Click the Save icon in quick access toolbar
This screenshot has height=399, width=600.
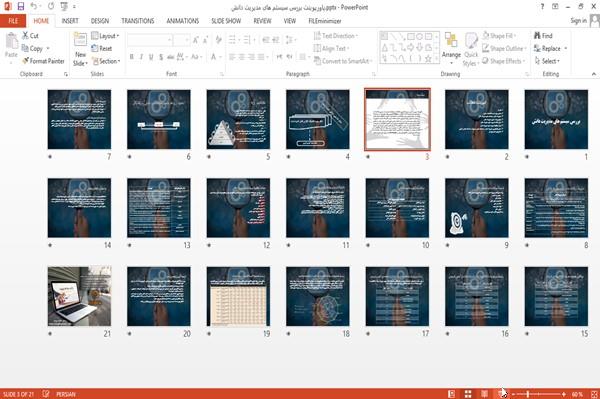tap(21, 6)
